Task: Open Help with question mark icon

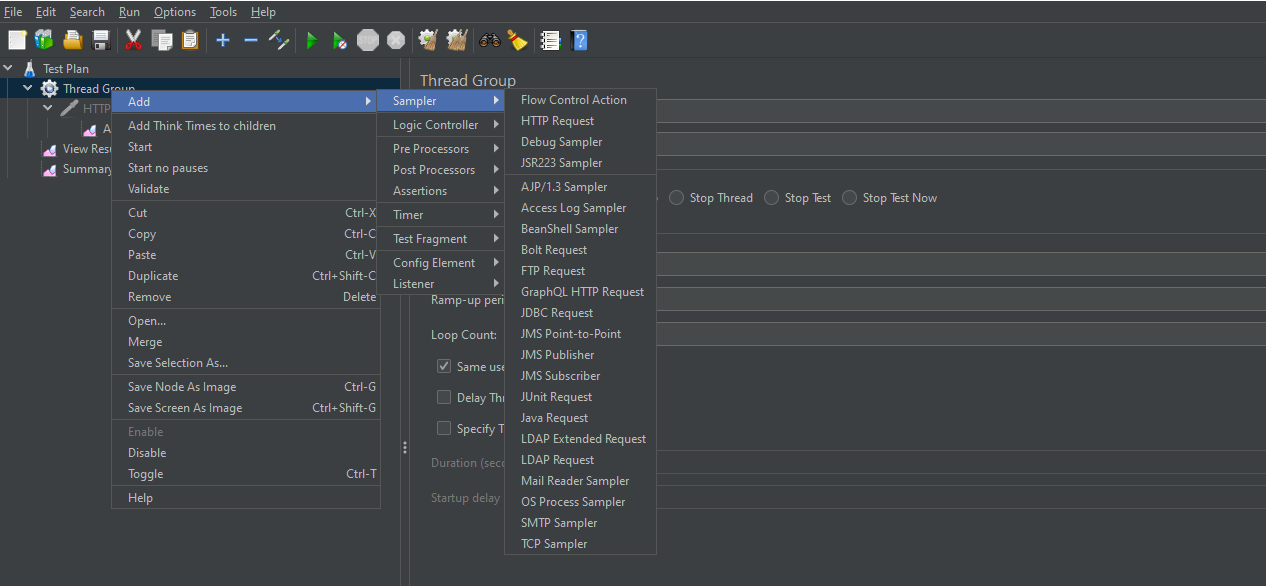Action: (x=579, y=40)
